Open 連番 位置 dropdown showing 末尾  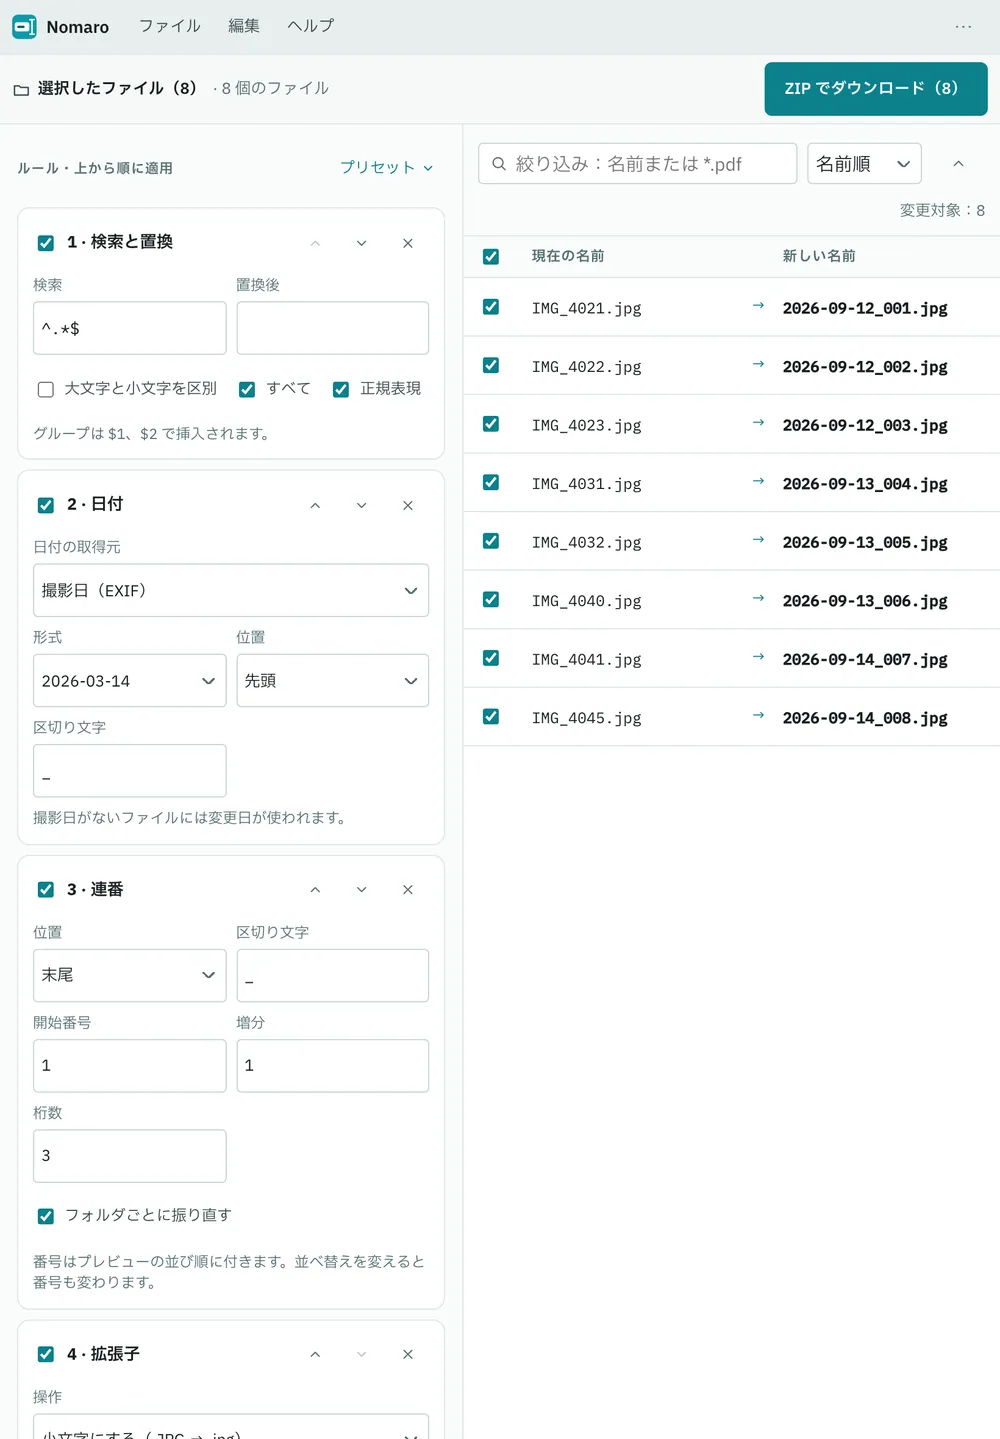click(x=130, y=975)
